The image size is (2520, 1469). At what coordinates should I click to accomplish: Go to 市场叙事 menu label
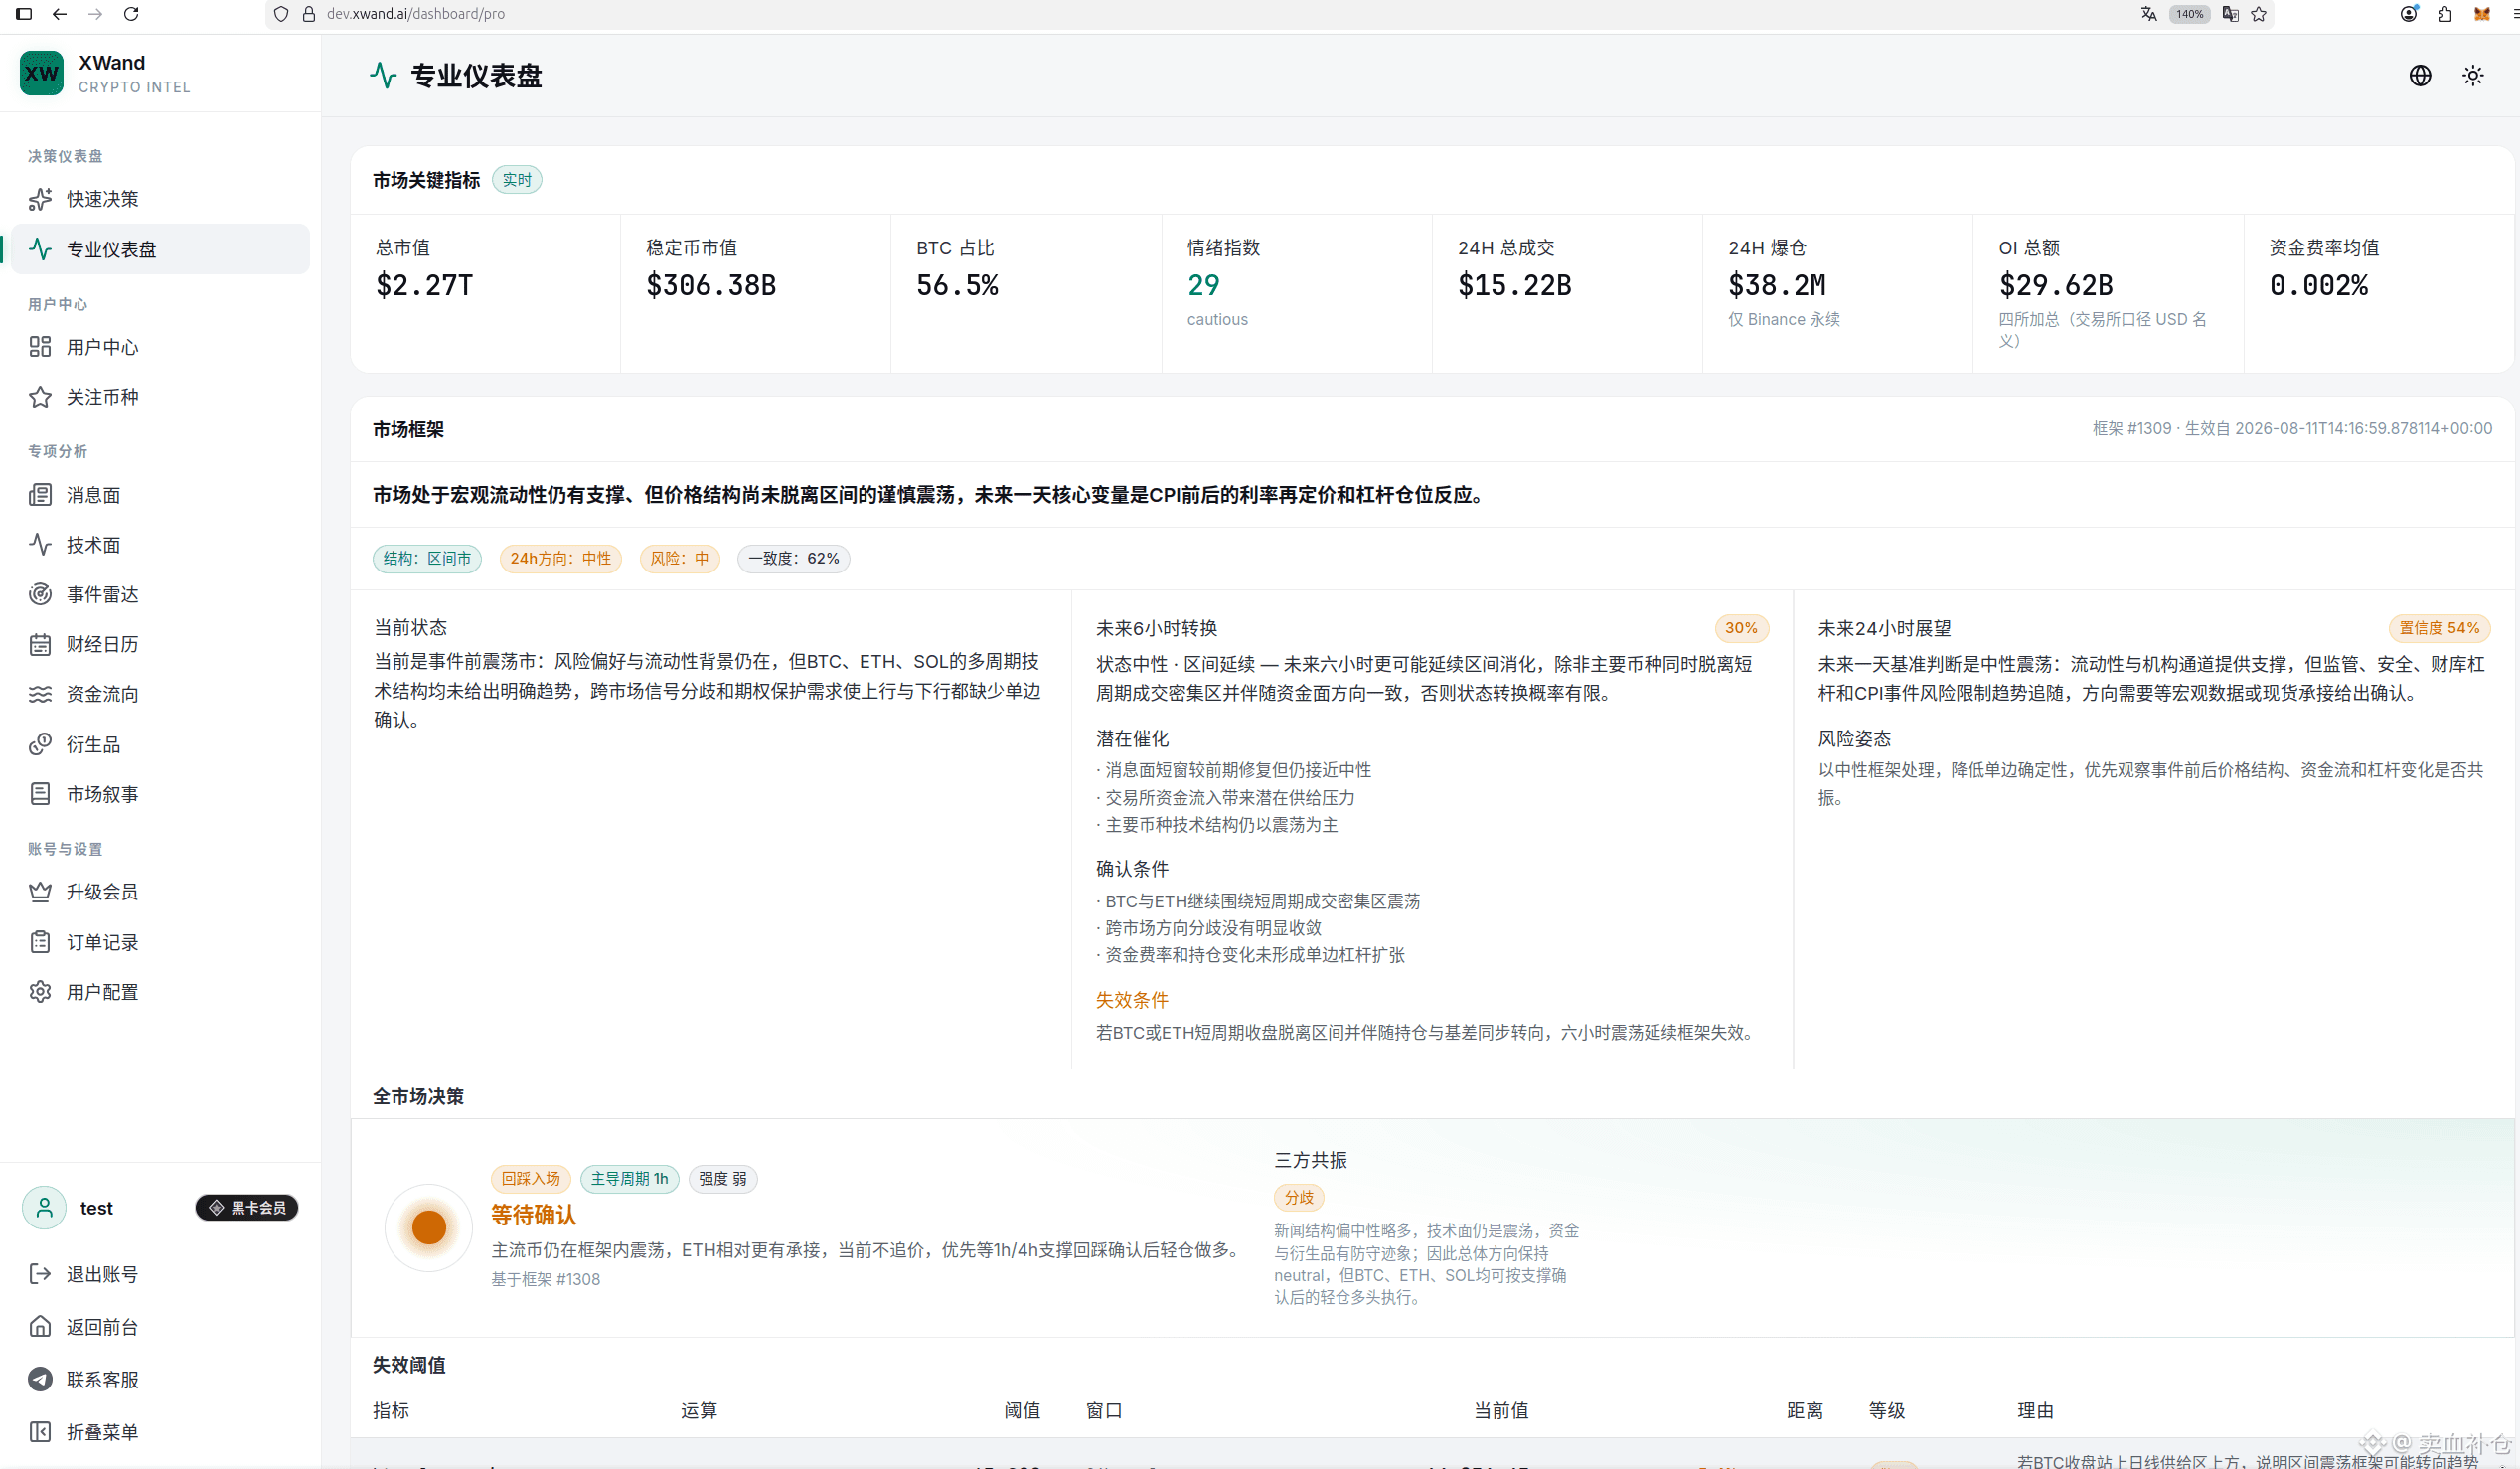pyautogui.click(x=103, y=794)
